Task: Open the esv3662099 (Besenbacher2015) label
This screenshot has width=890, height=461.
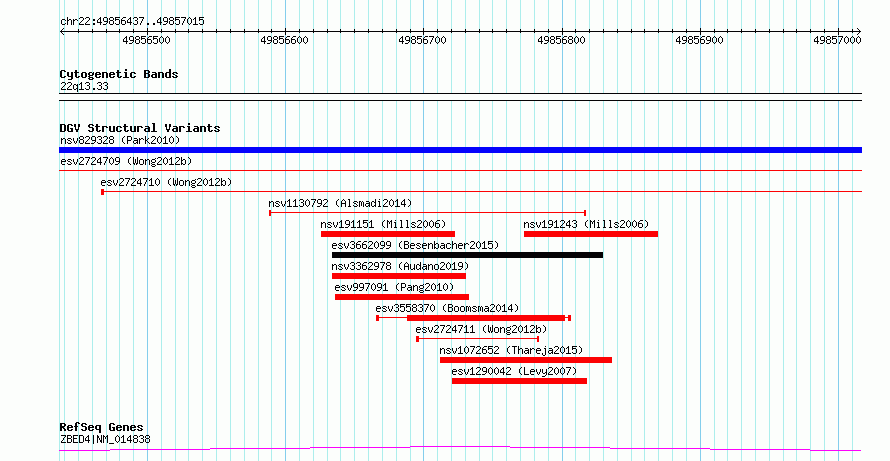Action: [x=415, y=245]
